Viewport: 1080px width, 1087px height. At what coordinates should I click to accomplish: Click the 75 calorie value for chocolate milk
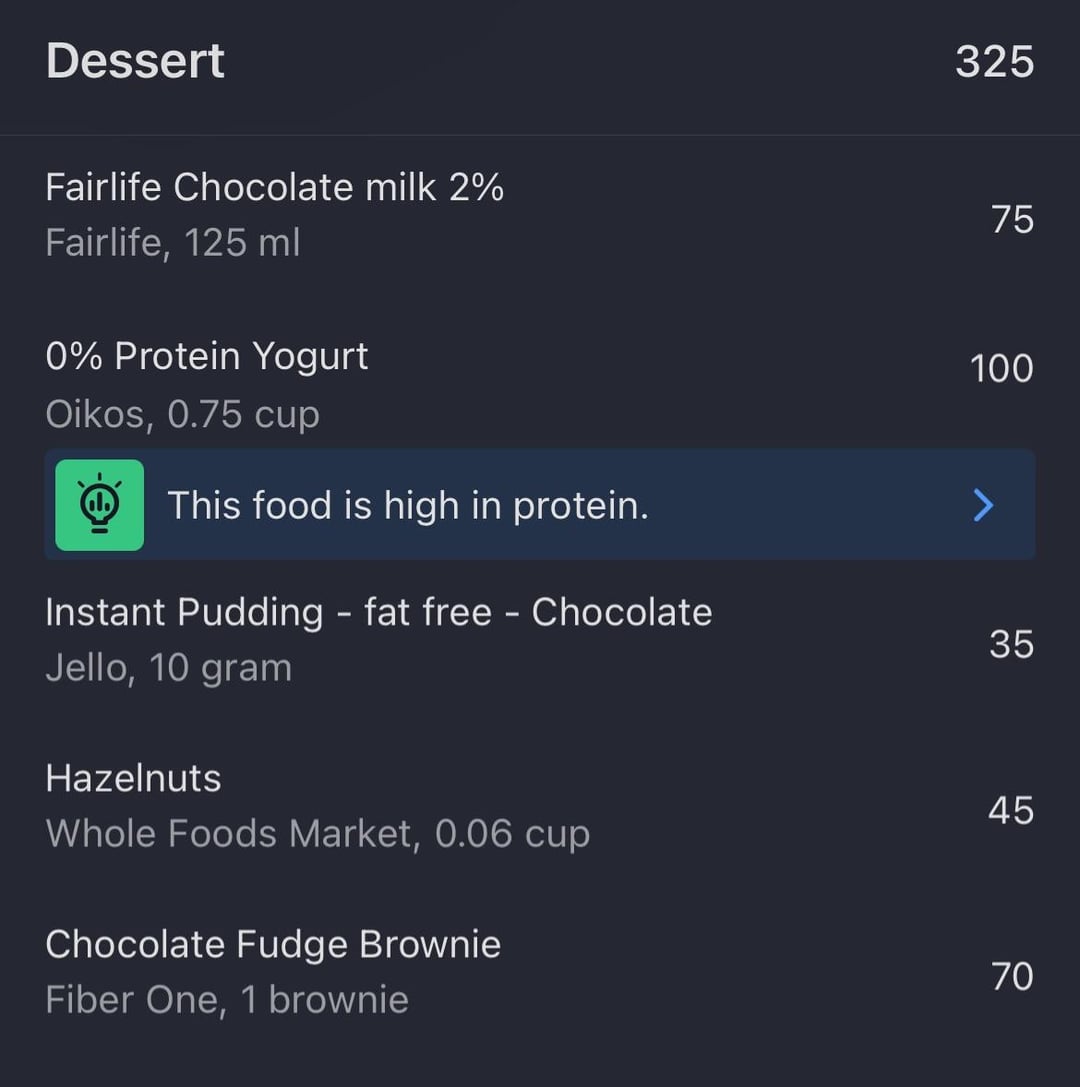pos(1012,219)
